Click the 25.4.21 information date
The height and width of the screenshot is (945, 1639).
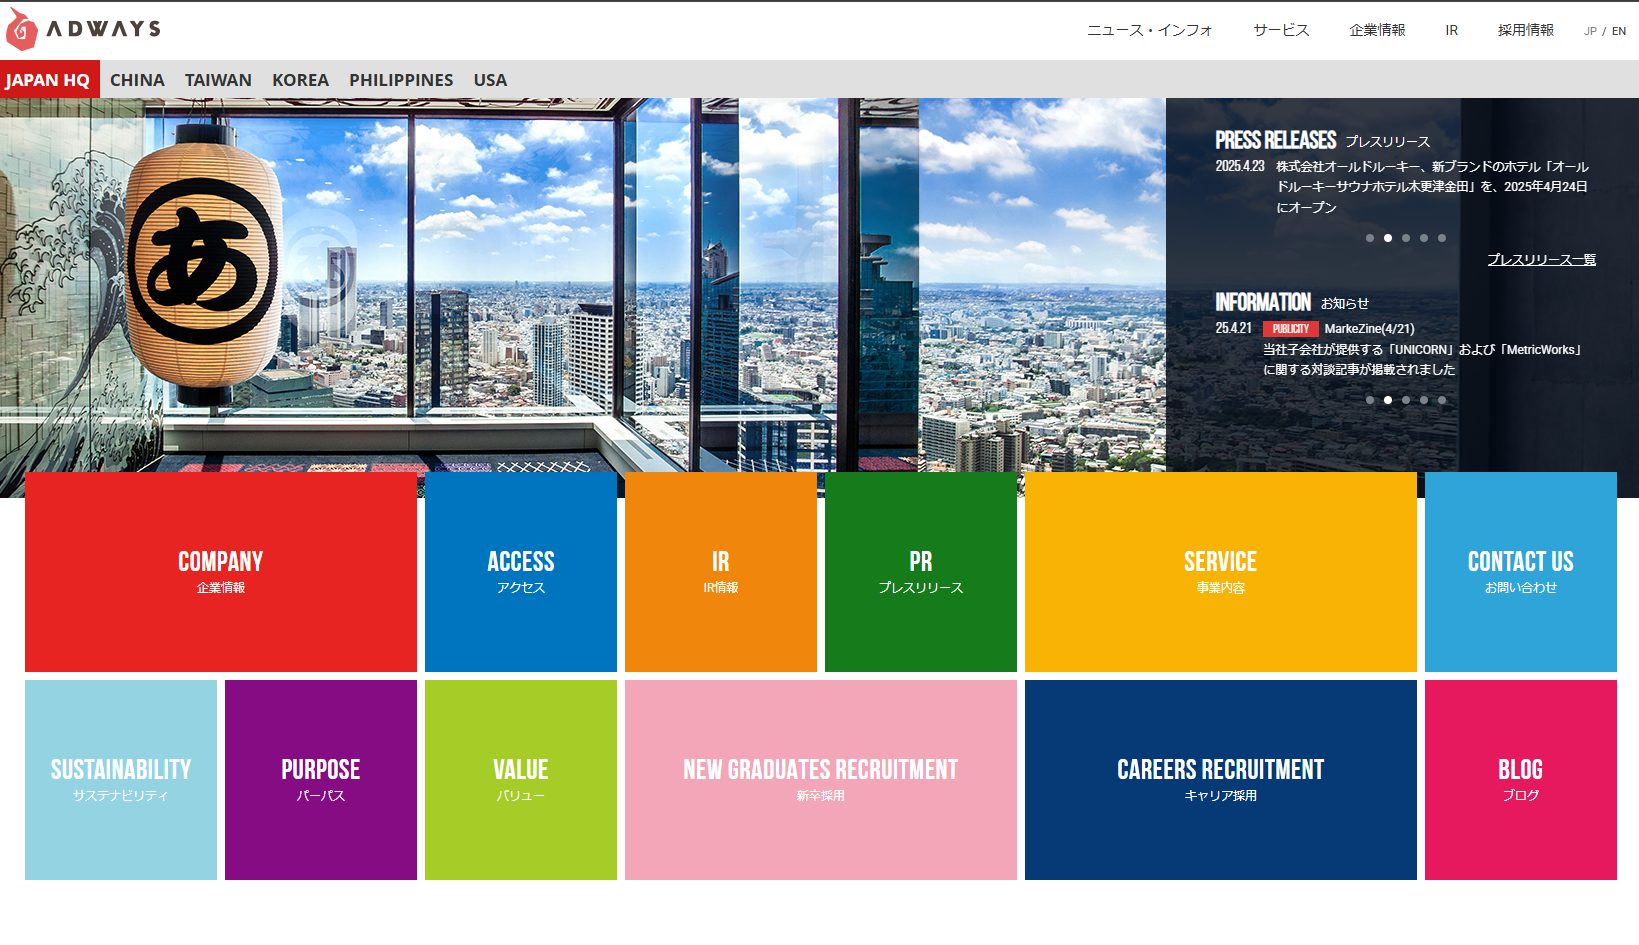click(1233, 328)
